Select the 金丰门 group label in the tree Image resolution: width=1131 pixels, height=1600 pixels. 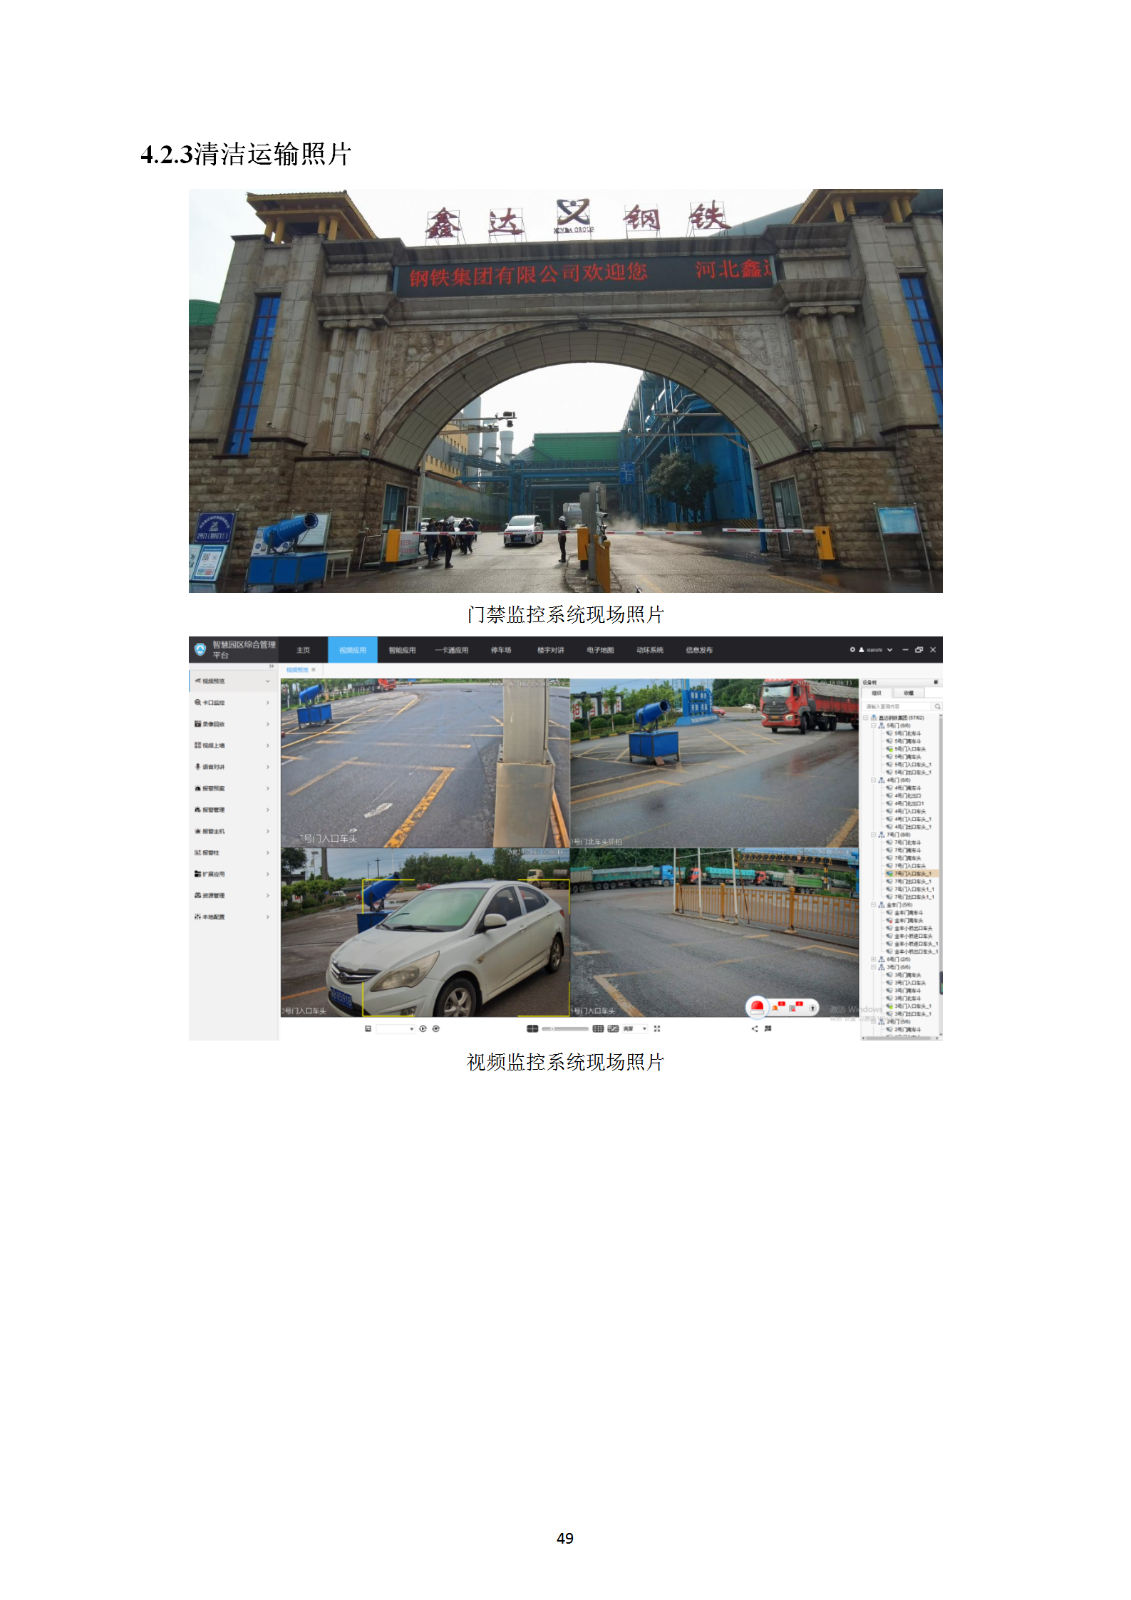pos(899,905)
